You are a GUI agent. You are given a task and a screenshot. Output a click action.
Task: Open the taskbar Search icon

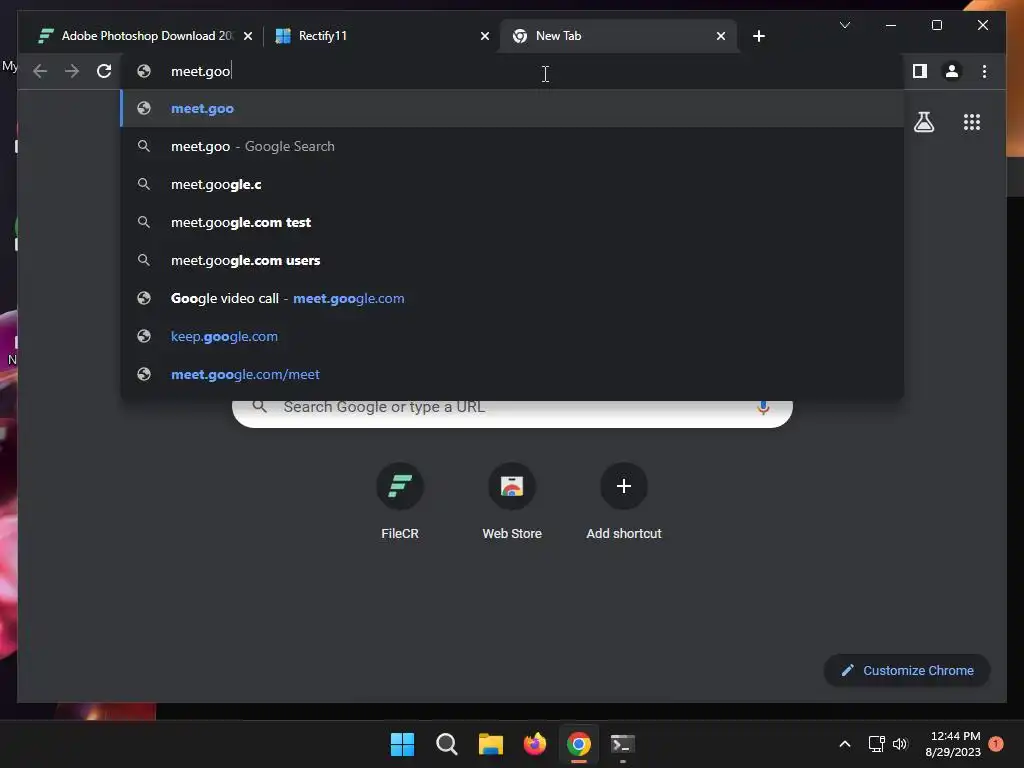[x=447, y=744]
